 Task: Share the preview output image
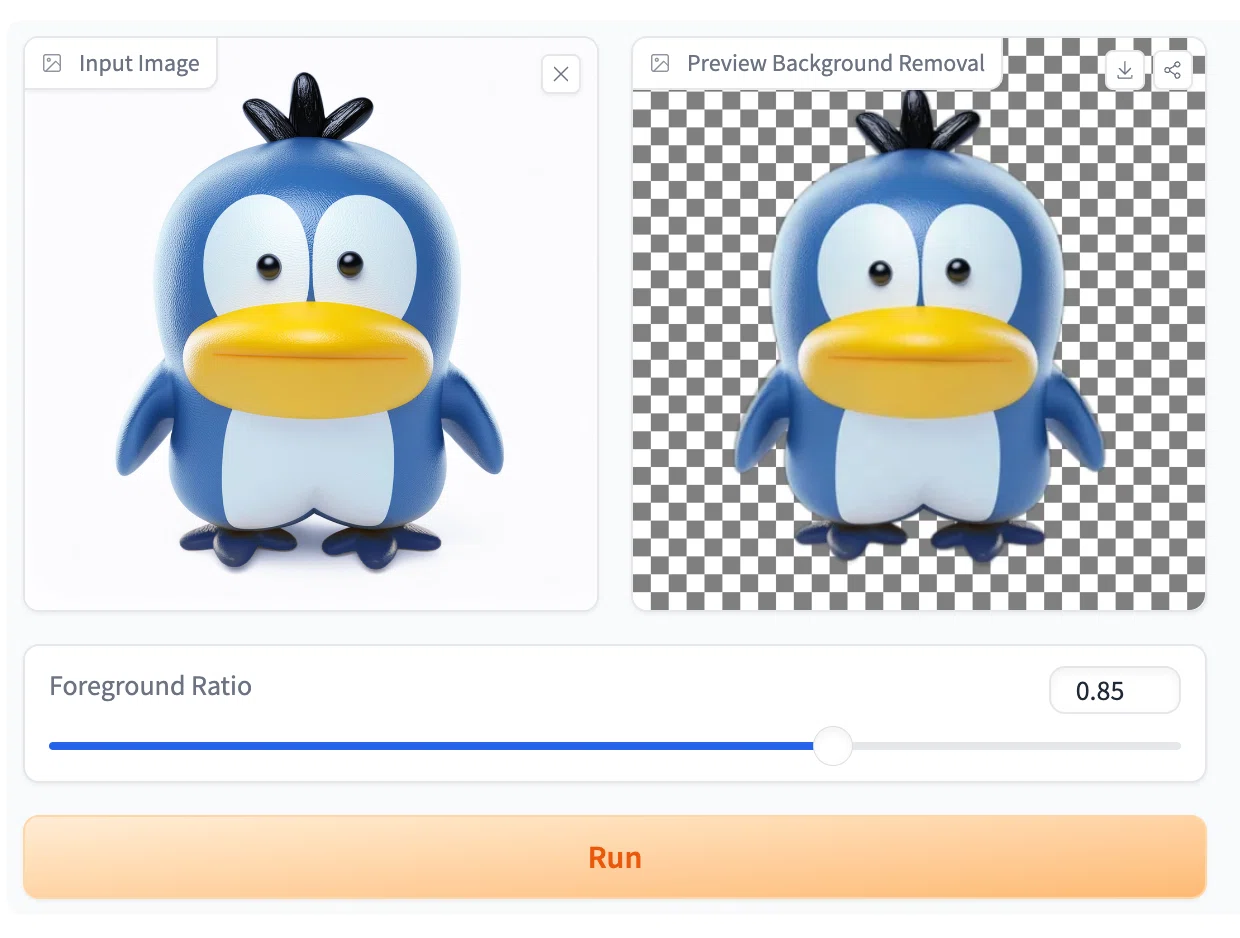[1173, 70]
